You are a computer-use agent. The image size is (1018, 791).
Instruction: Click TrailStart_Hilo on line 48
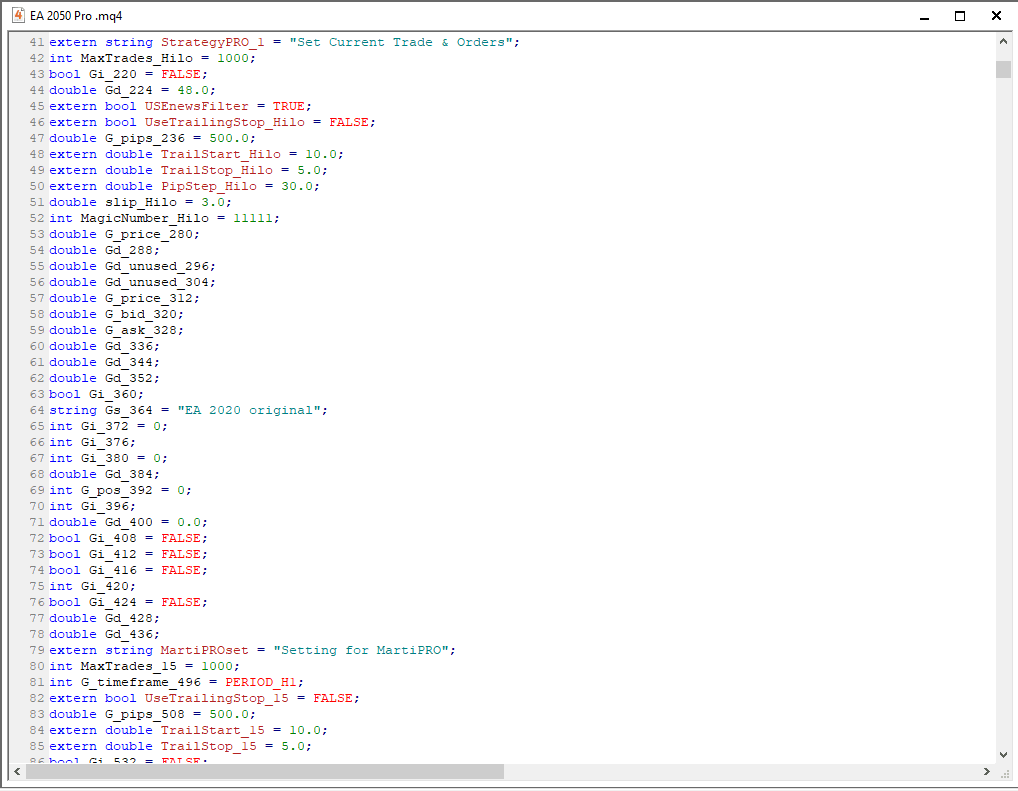[221, 155]
